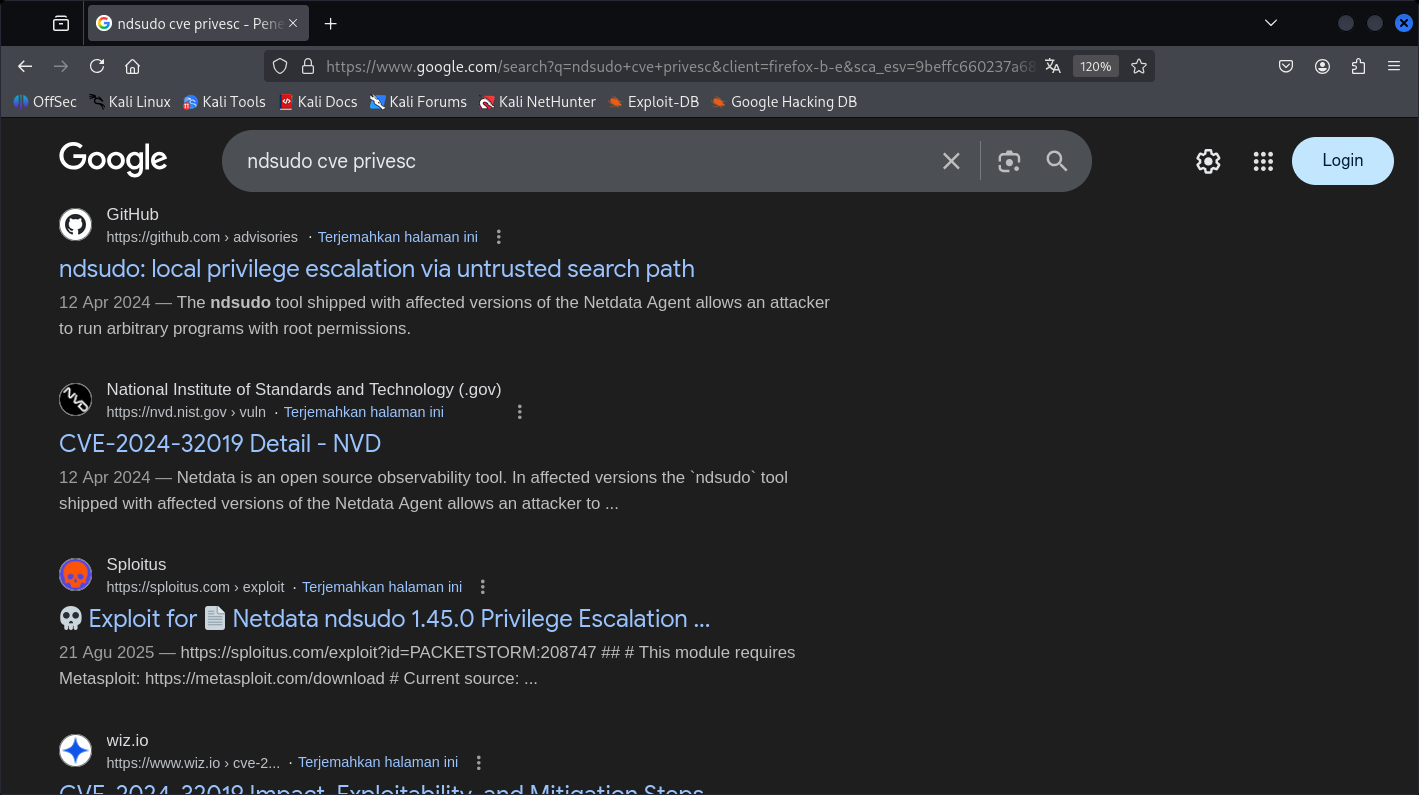
Task: Clear the search query with the X icon
Action: 951,161
